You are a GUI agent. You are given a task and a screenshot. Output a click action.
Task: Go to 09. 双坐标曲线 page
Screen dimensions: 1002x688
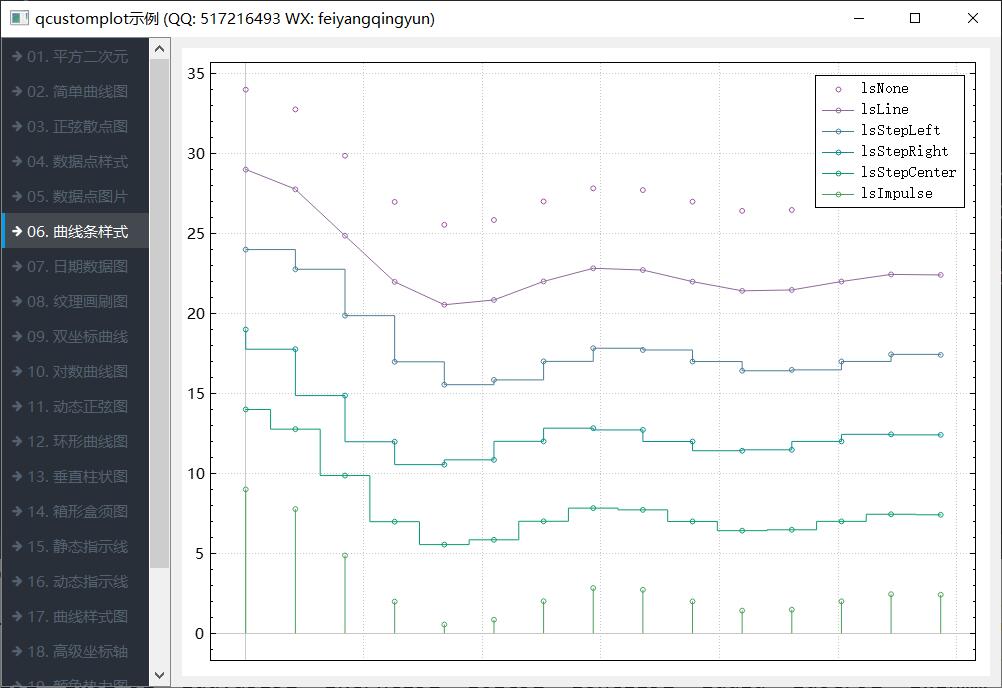point(76,337)
